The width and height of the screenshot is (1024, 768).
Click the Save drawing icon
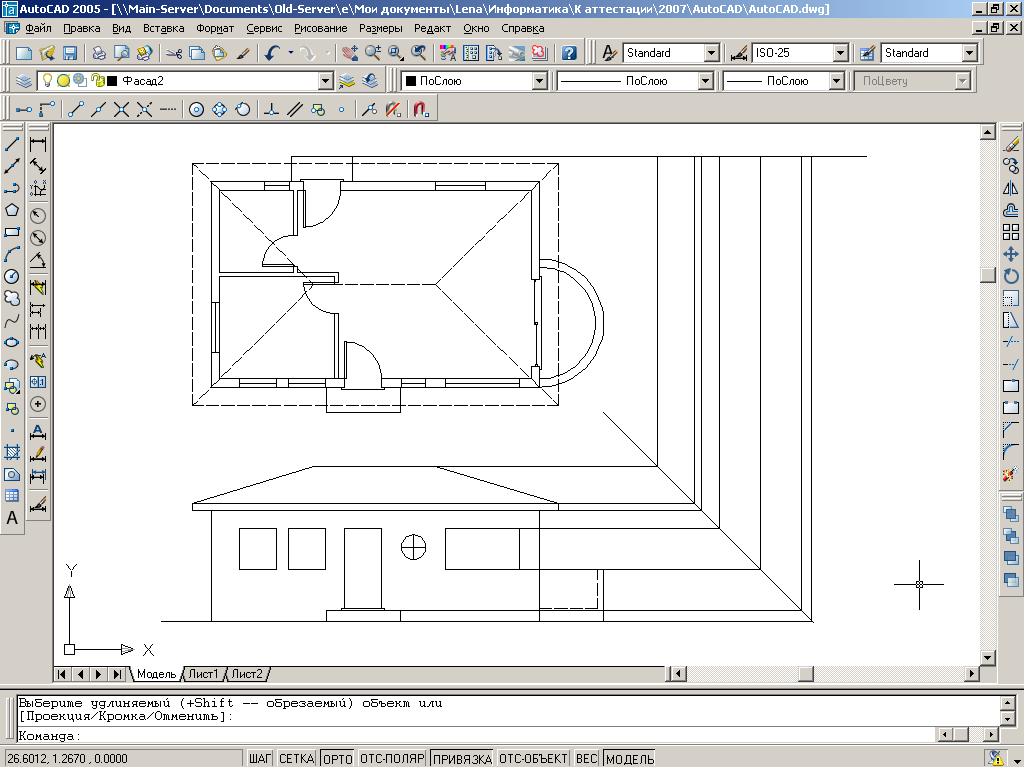point(69,53)
